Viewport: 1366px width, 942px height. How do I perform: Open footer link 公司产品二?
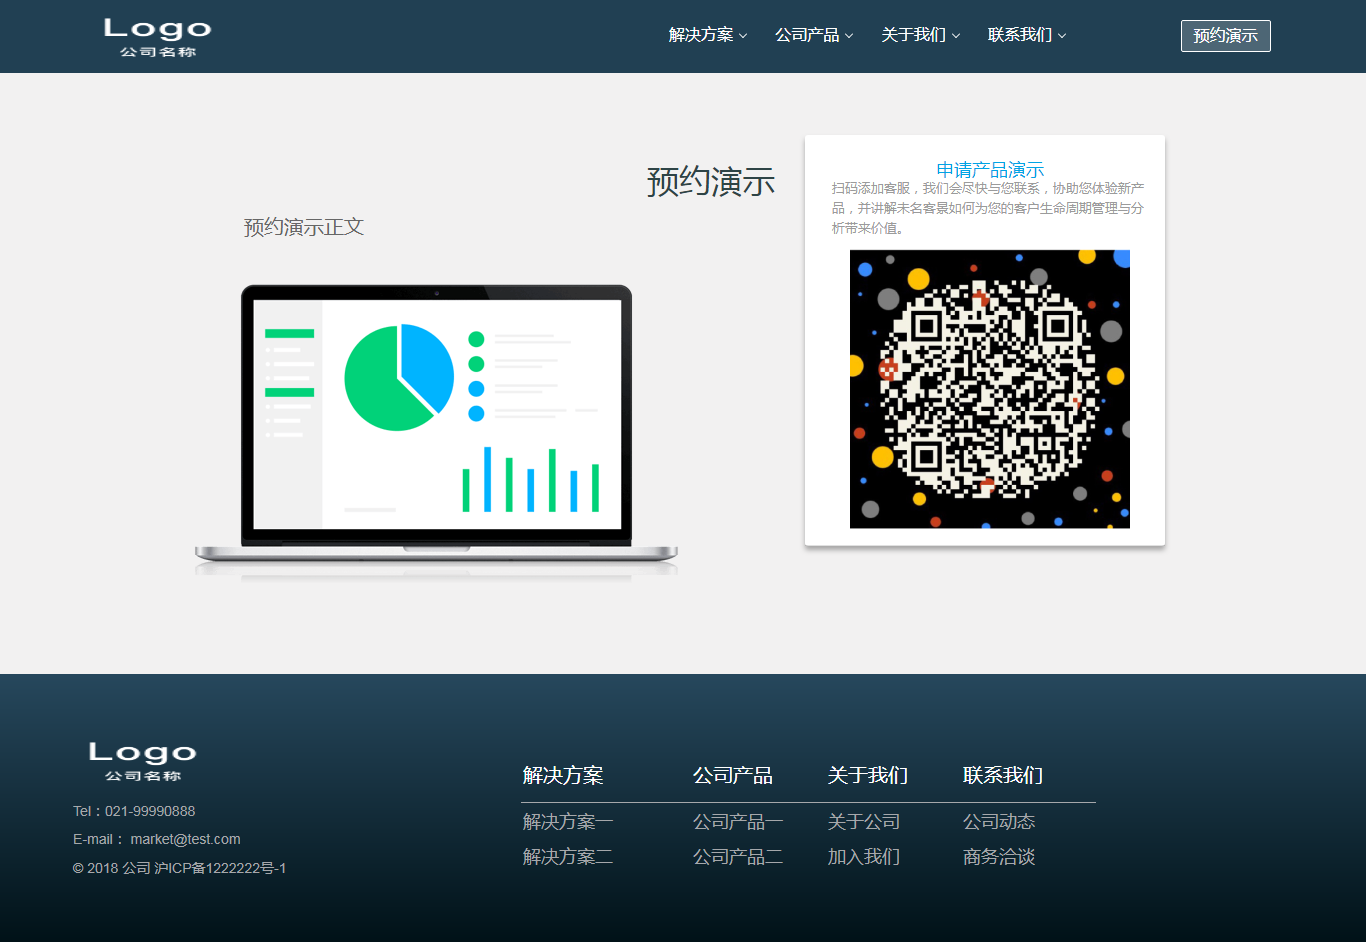738,857
